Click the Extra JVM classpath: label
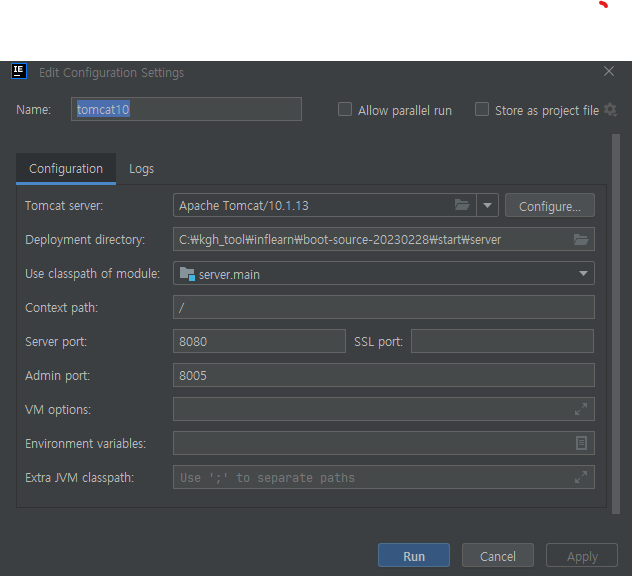 pos(79,478)
